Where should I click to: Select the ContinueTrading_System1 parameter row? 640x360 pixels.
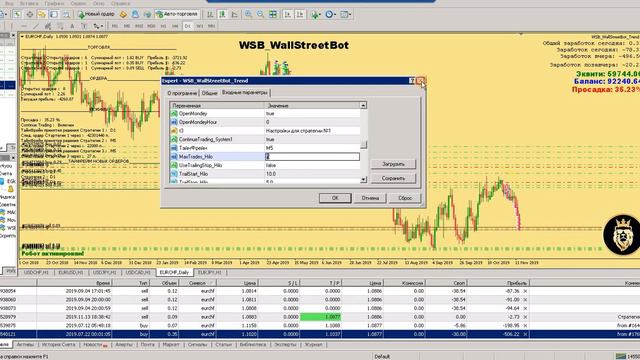tap(265, 139)
